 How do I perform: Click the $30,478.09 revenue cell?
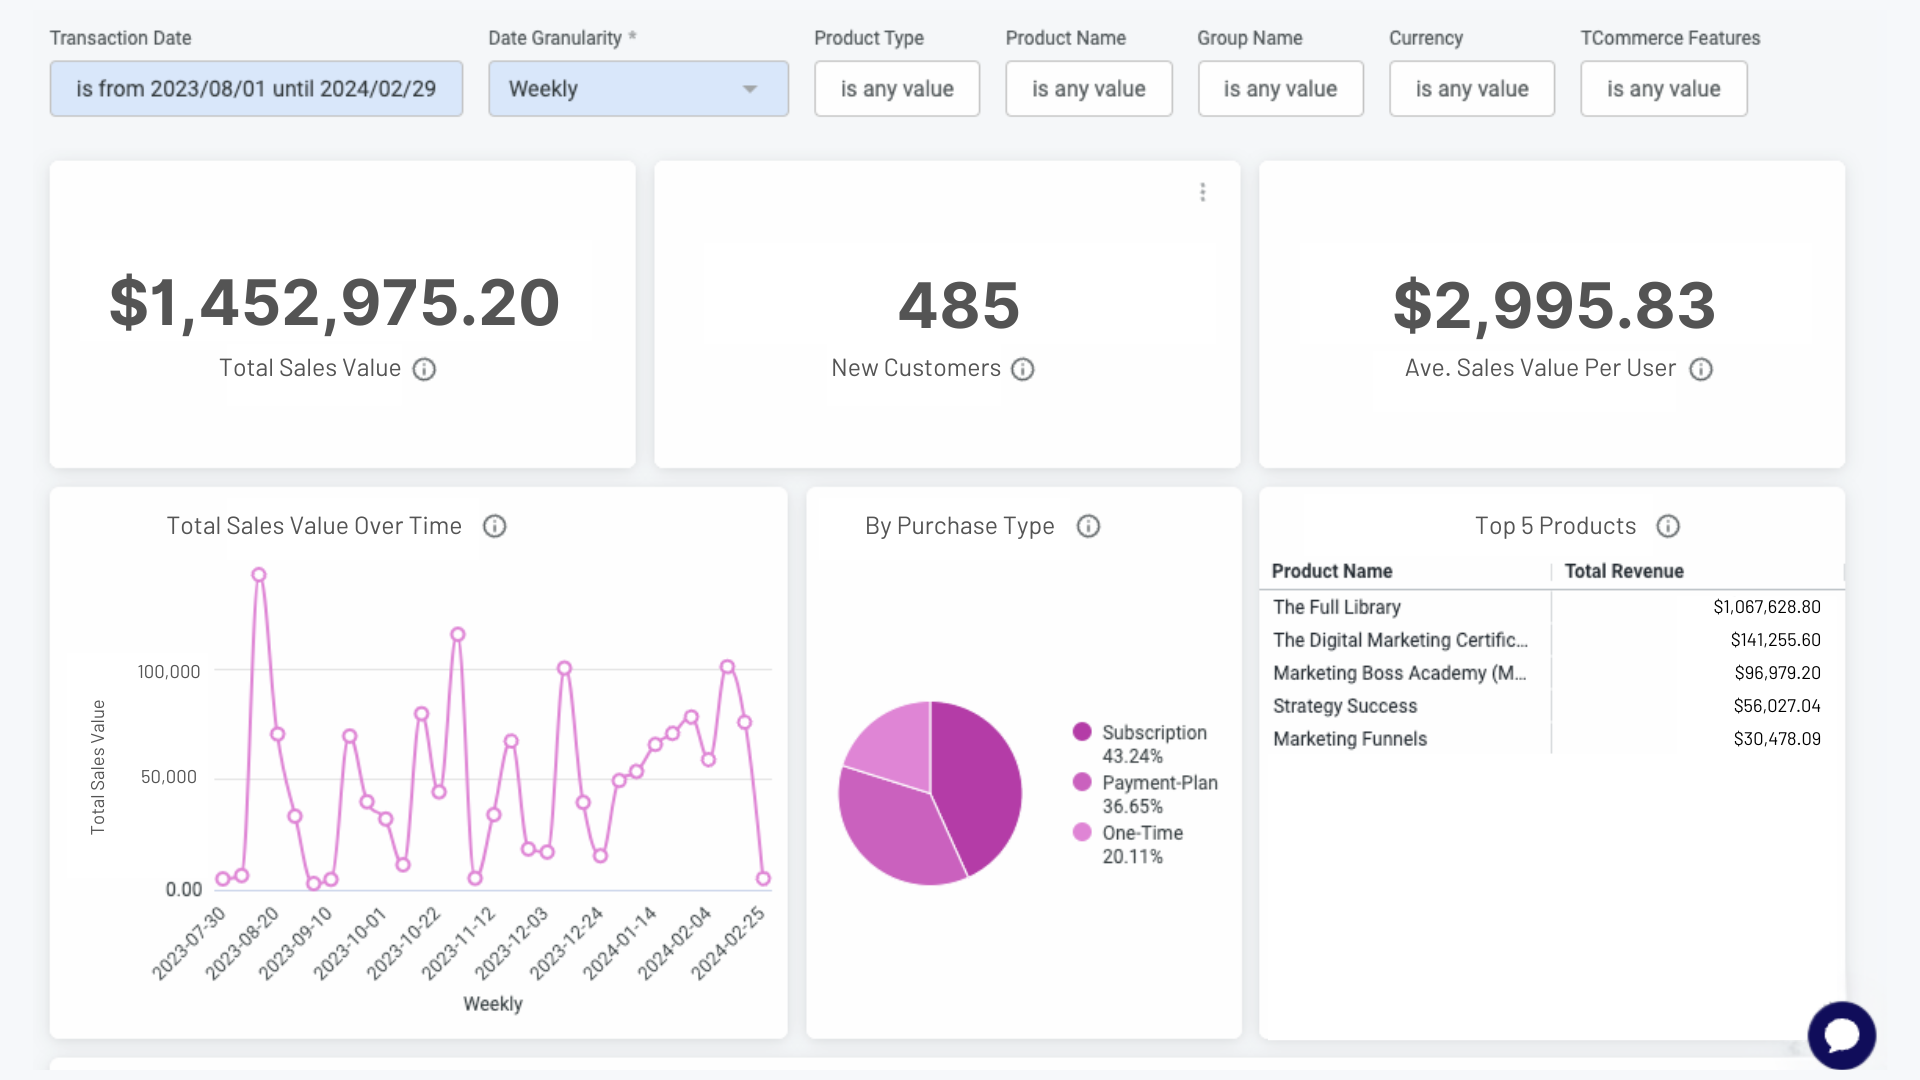click(1776, 739)
